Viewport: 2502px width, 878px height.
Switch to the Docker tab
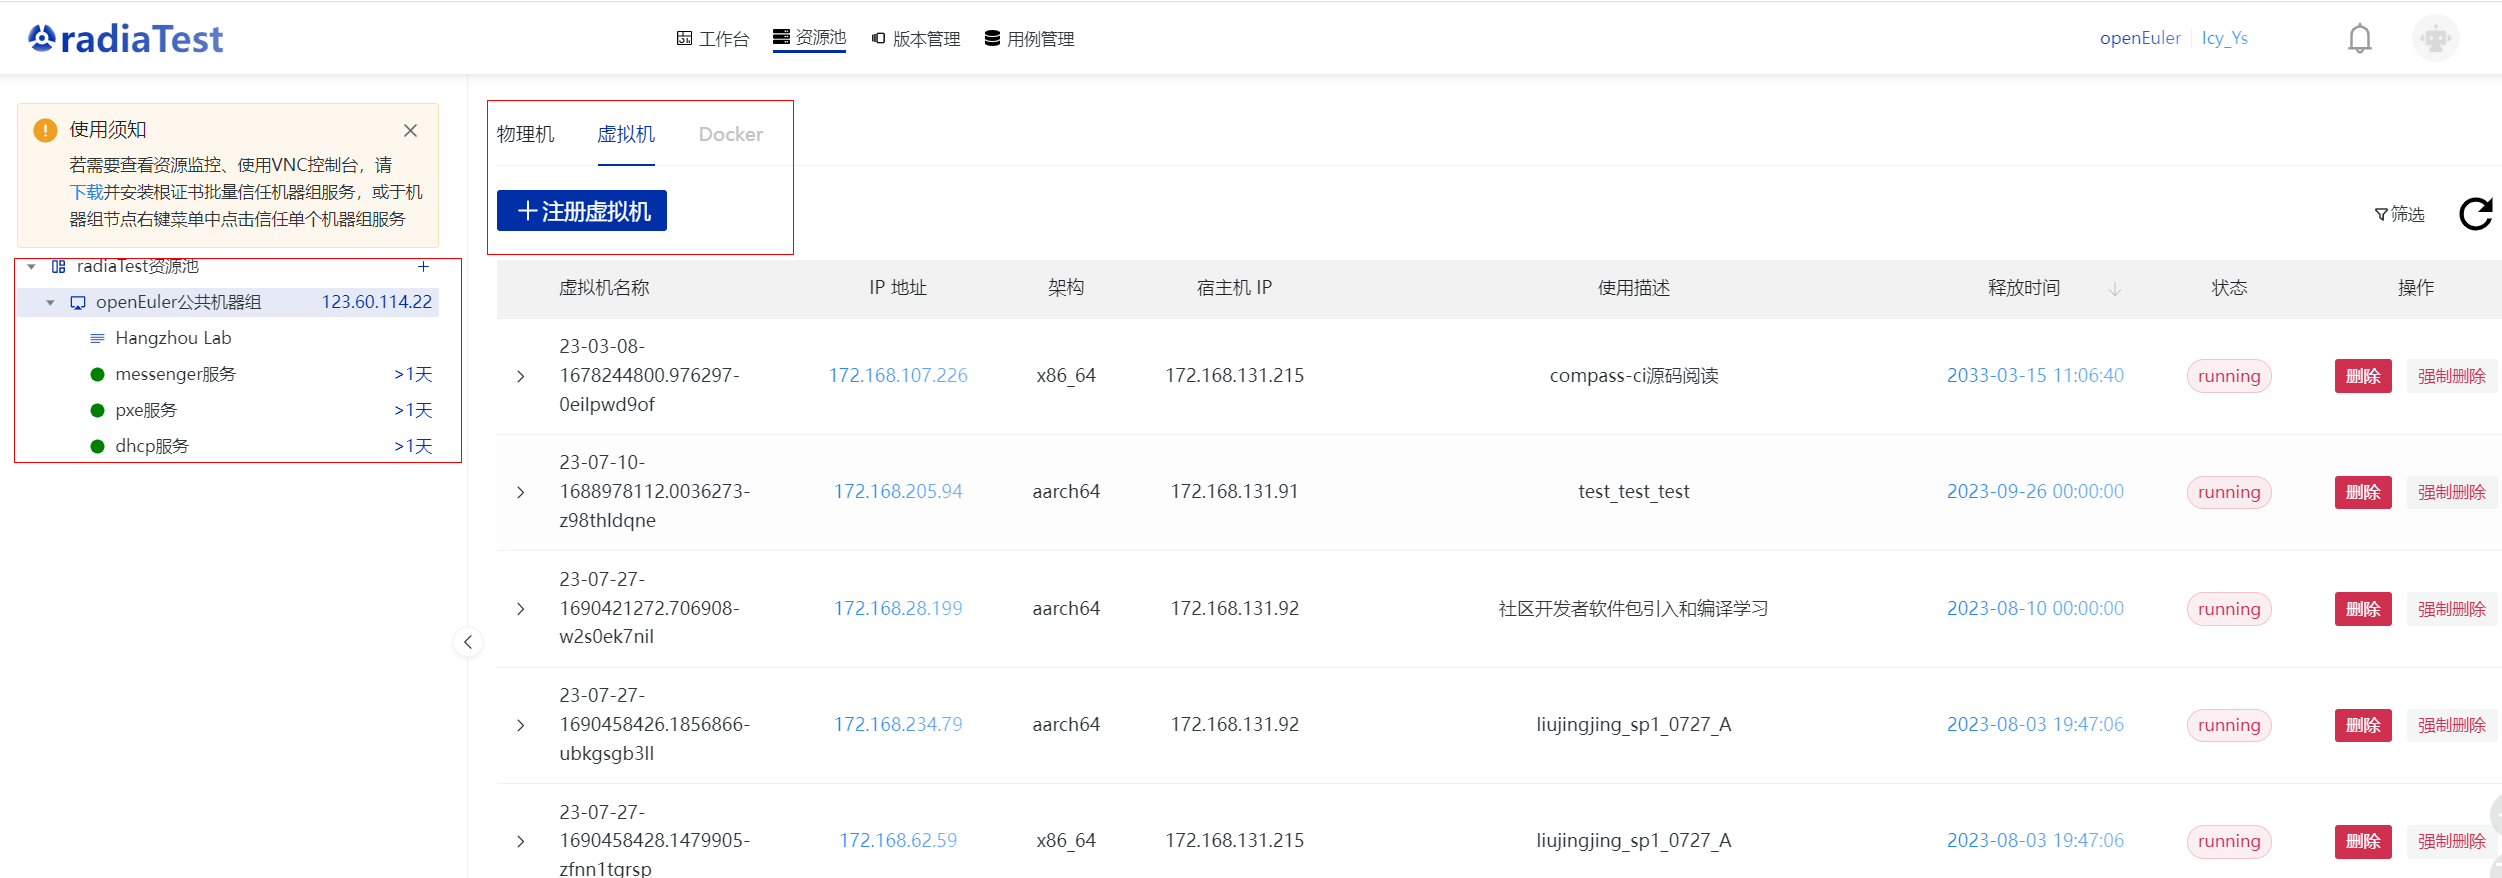pyautogui.click(x=730, y=134)
